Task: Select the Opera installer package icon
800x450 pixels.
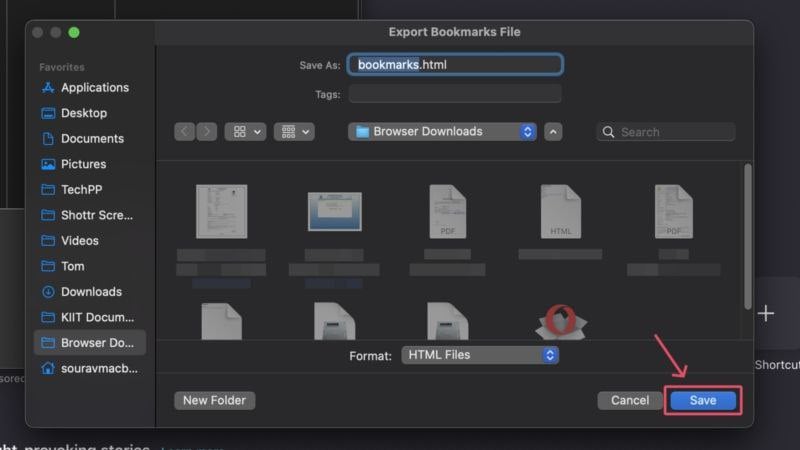Action: 561,322
